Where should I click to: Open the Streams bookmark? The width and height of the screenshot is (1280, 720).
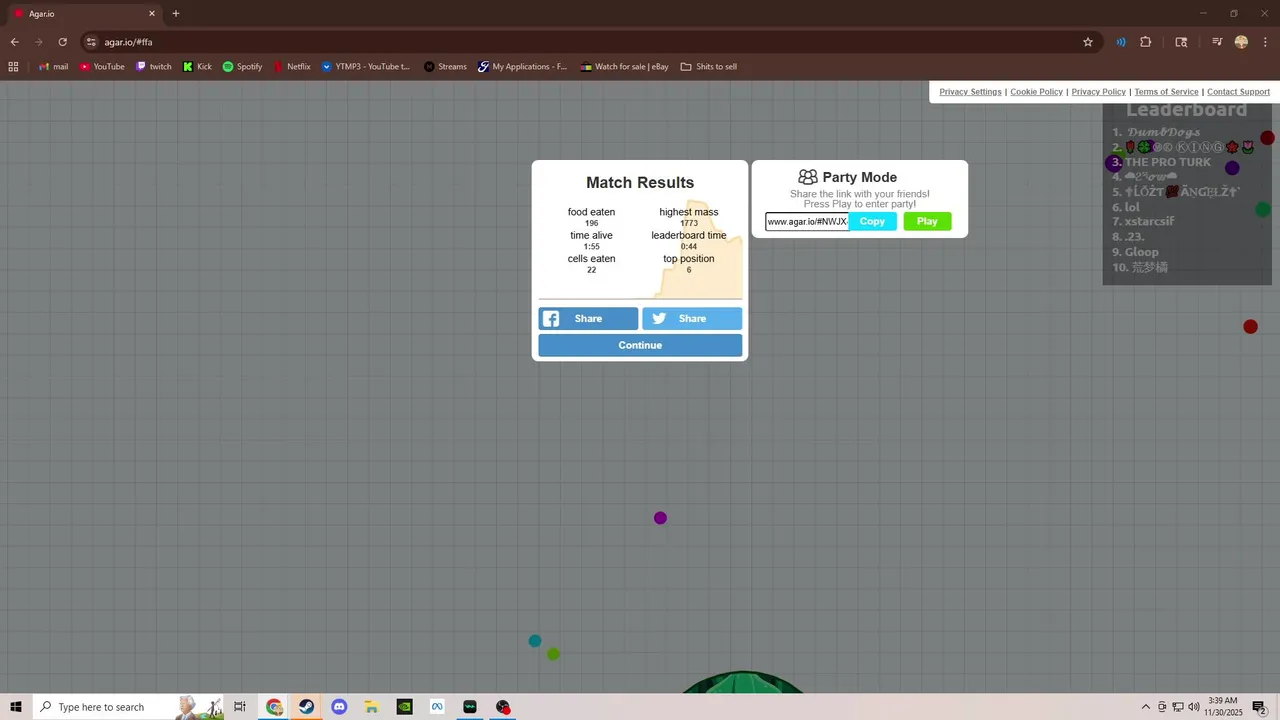tap(445, 67)
